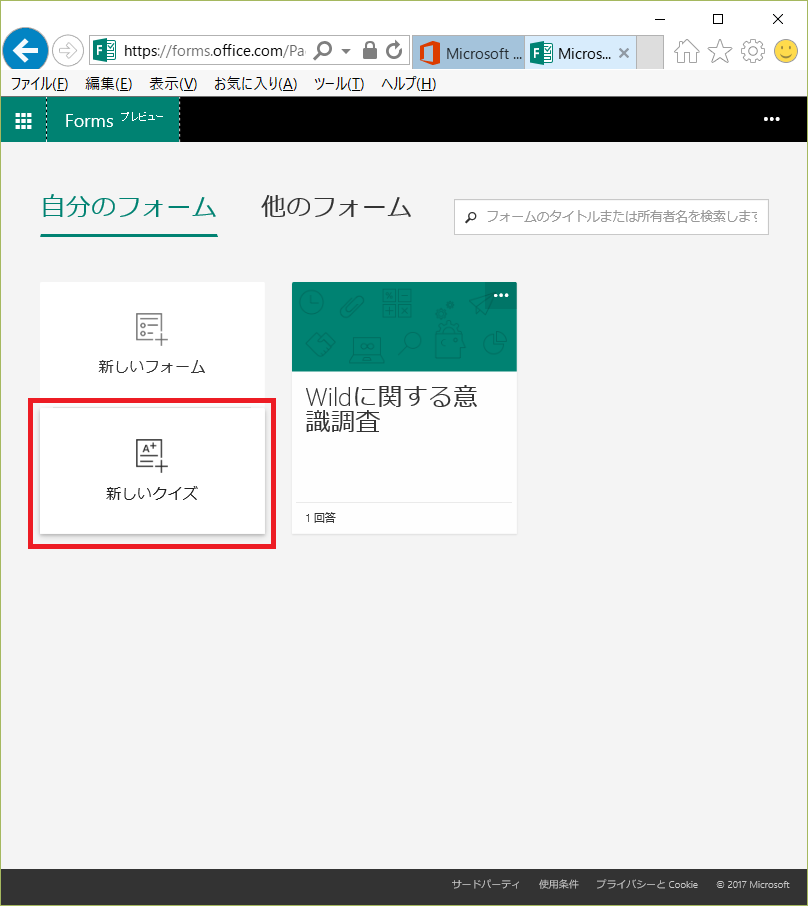This screenshot has height=906, width=808.
Task: Click the Wild form green thumbnail banner
Action: [x=404, y=326]
